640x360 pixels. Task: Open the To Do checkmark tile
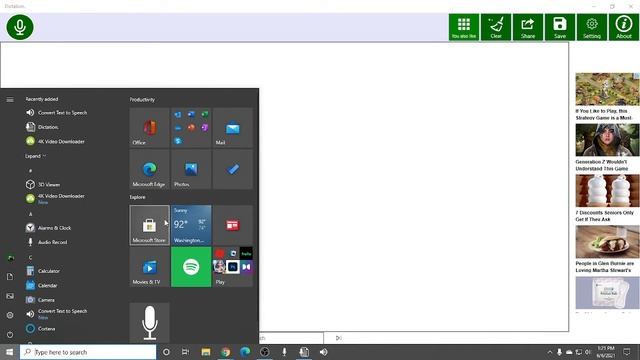click(233, 169)
